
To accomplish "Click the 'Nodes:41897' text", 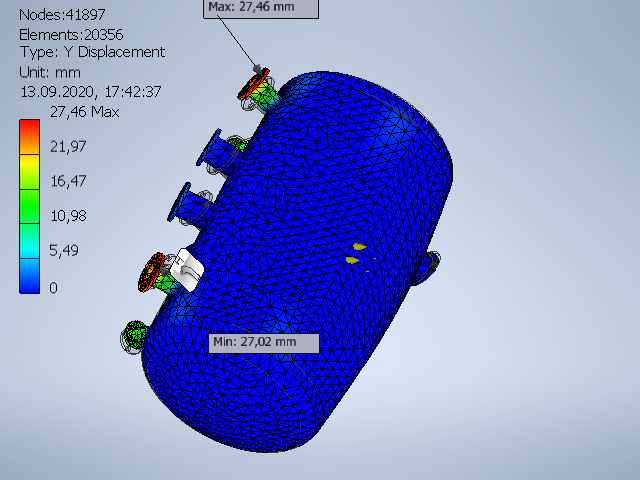I will [x=62, y=15].
